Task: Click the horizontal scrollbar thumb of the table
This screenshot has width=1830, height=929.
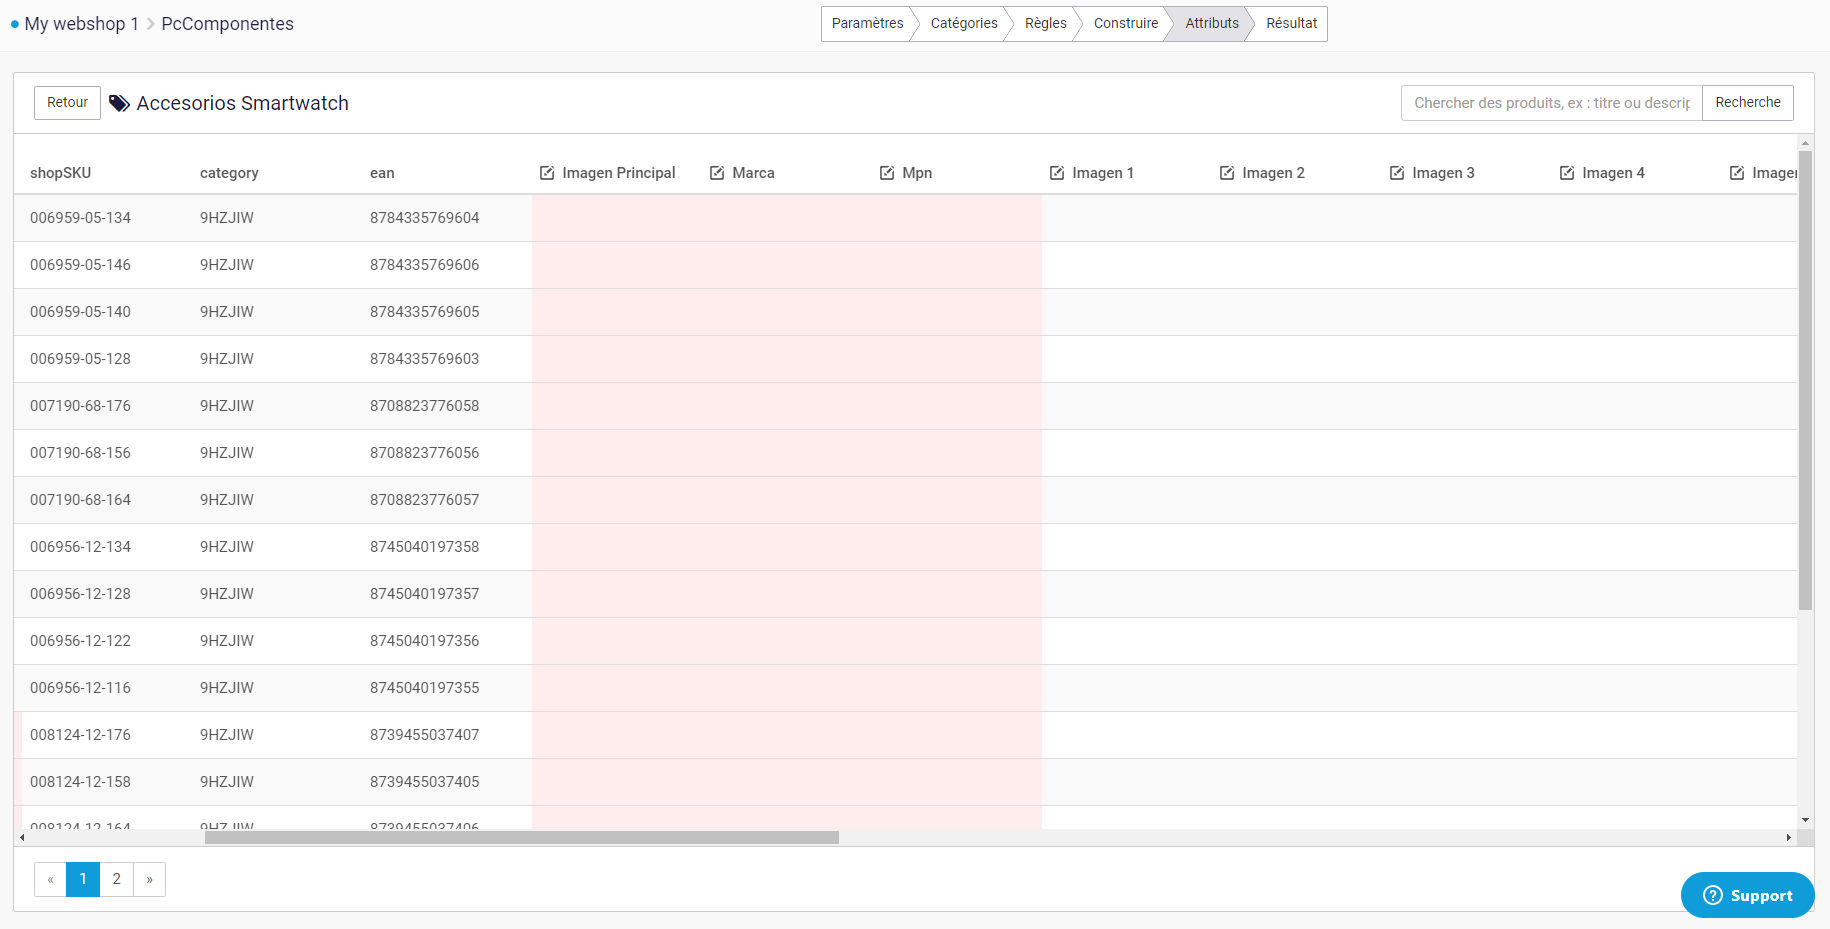Action: click(522, 837)
